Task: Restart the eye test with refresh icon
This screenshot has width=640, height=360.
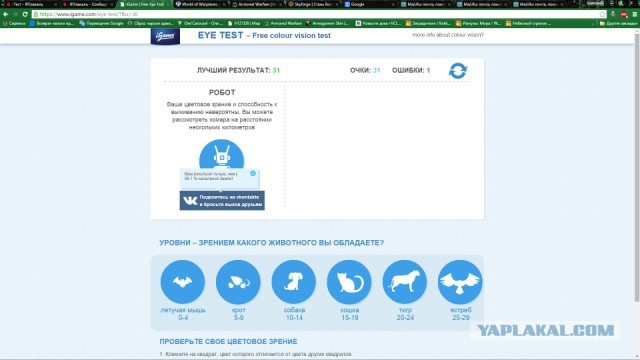Action: [458, 71]
